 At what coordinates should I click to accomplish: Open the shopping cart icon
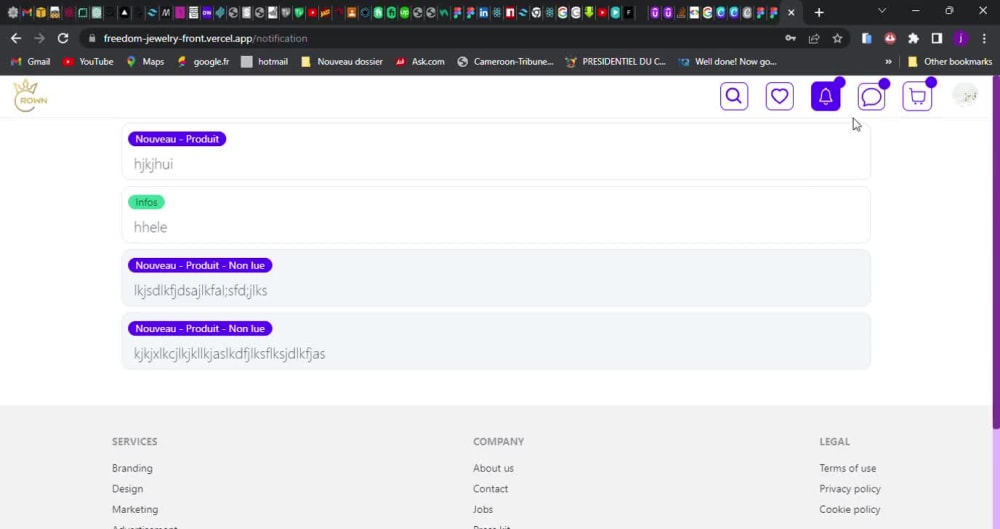pos(917,96)
